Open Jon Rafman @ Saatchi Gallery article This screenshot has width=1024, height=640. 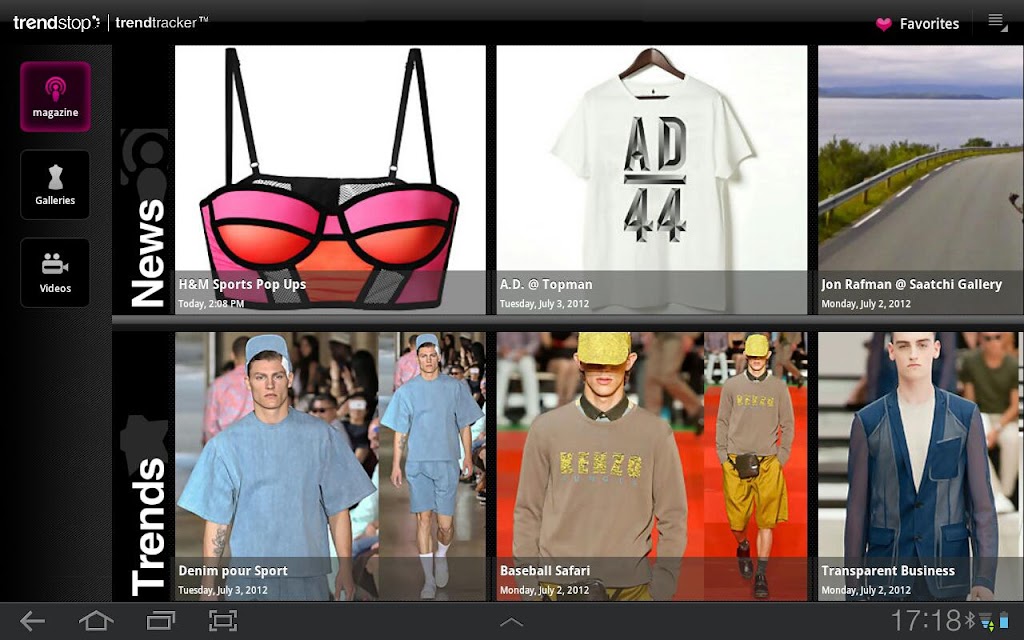click(x=921, y=180)
